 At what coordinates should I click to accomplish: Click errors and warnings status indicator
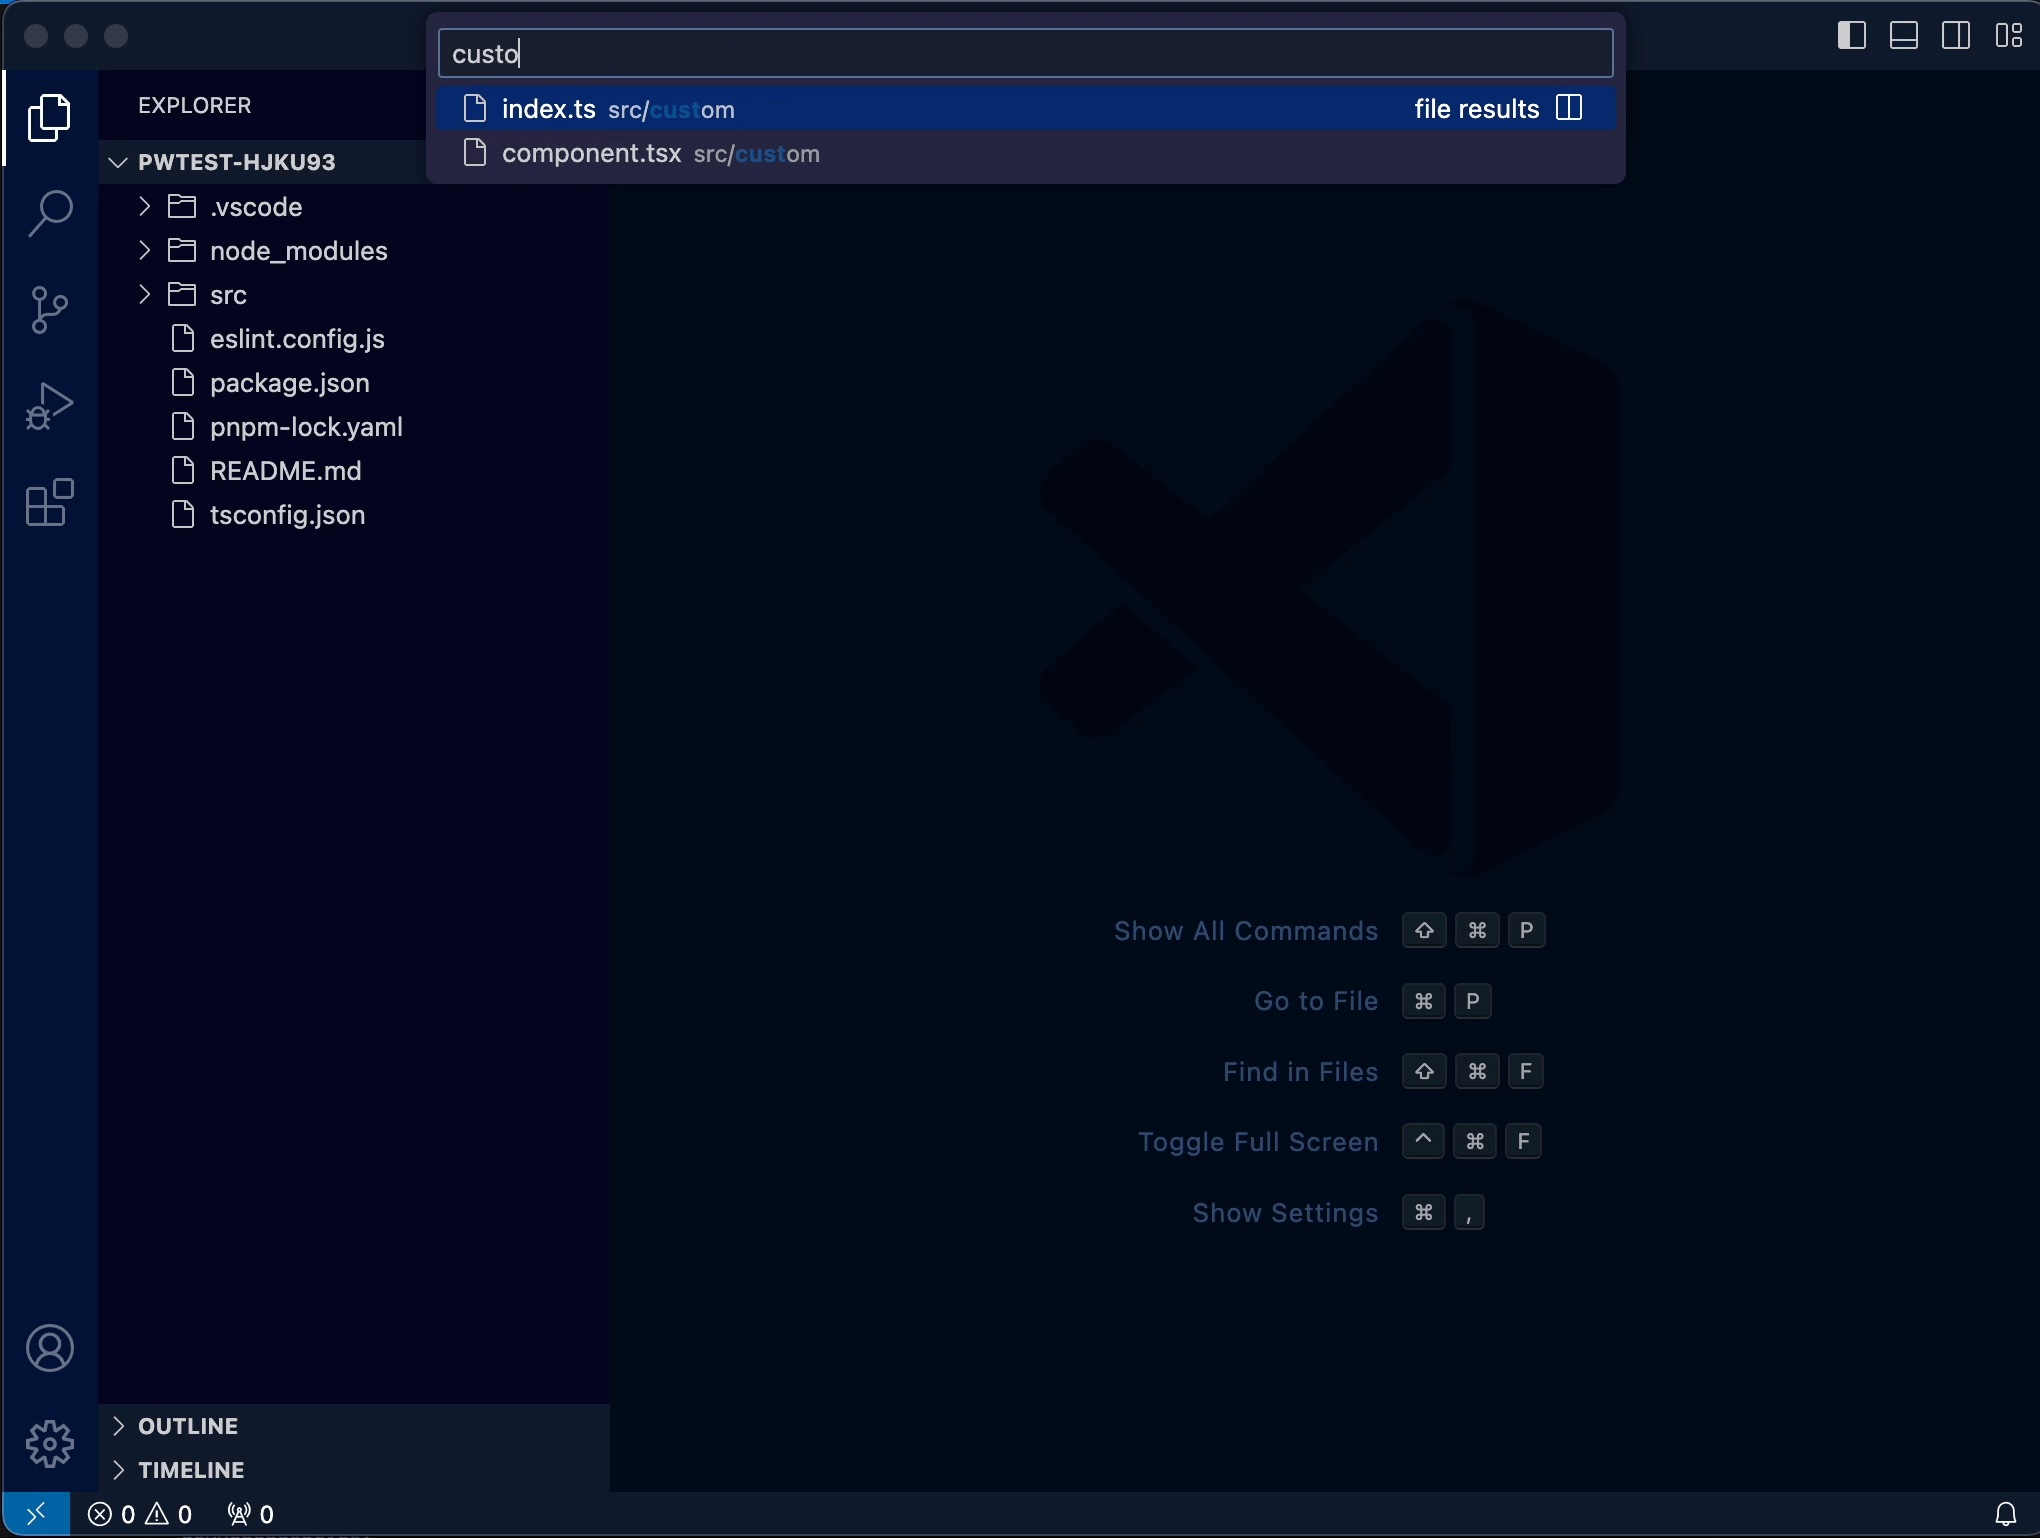coord(140,1514)
